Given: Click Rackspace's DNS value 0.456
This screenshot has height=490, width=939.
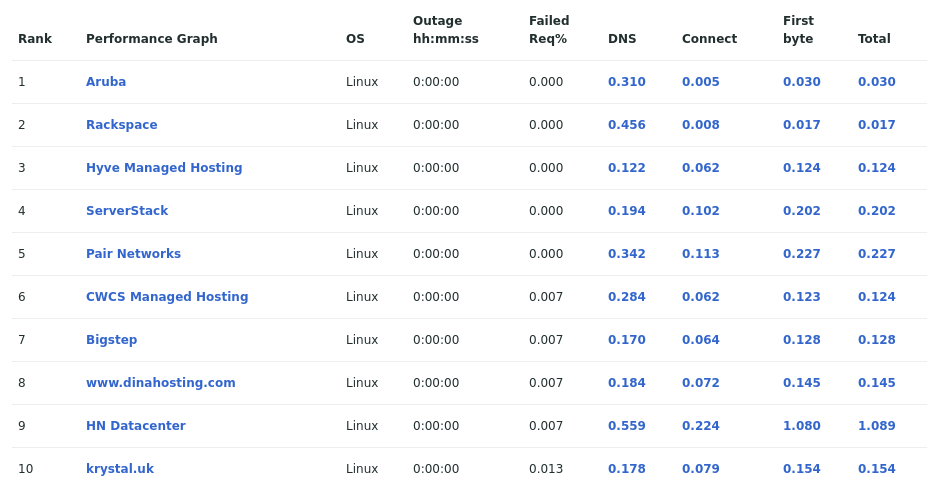Looking at the screenshot, I should point(626,125).
